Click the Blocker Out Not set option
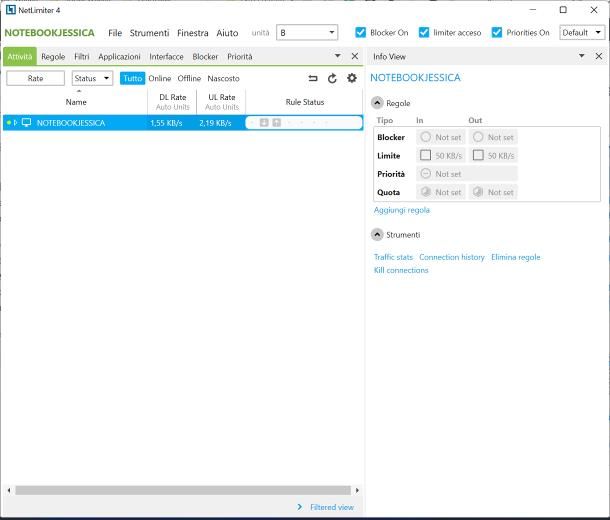 [493, 137]
